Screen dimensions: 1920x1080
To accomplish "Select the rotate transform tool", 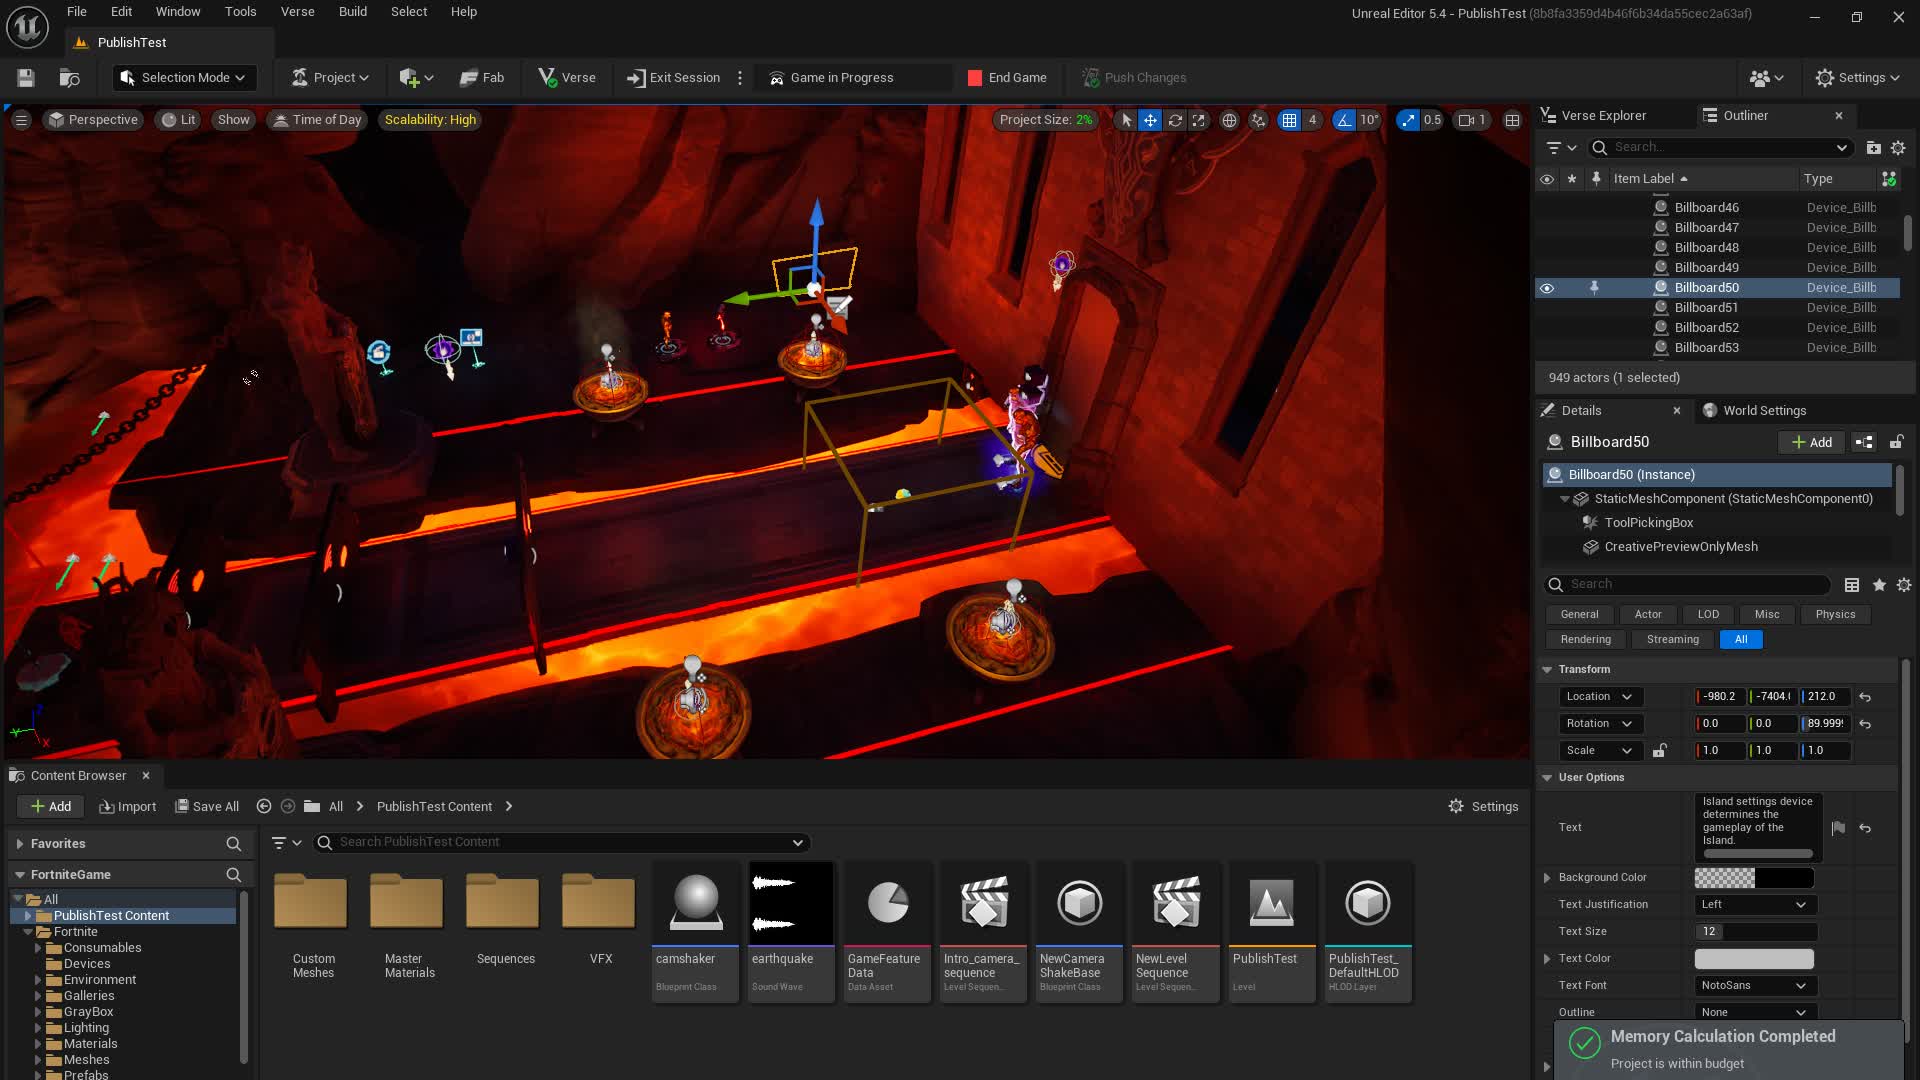I will (1175, 120).
